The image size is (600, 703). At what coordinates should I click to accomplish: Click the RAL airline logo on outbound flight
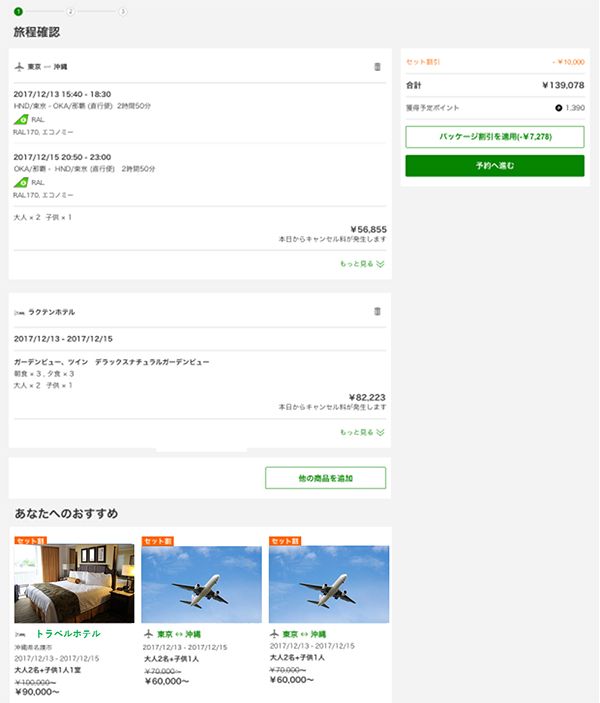(21, 119)
